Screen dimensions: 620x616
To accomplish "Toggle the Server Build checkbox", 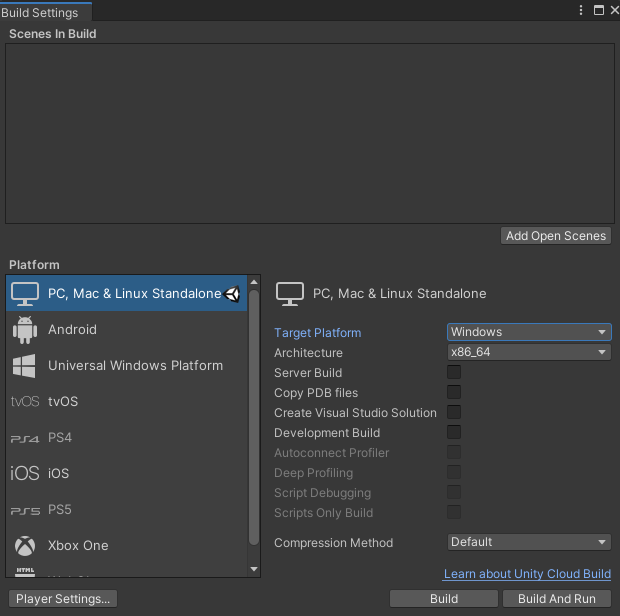I will tap(454, 372).
